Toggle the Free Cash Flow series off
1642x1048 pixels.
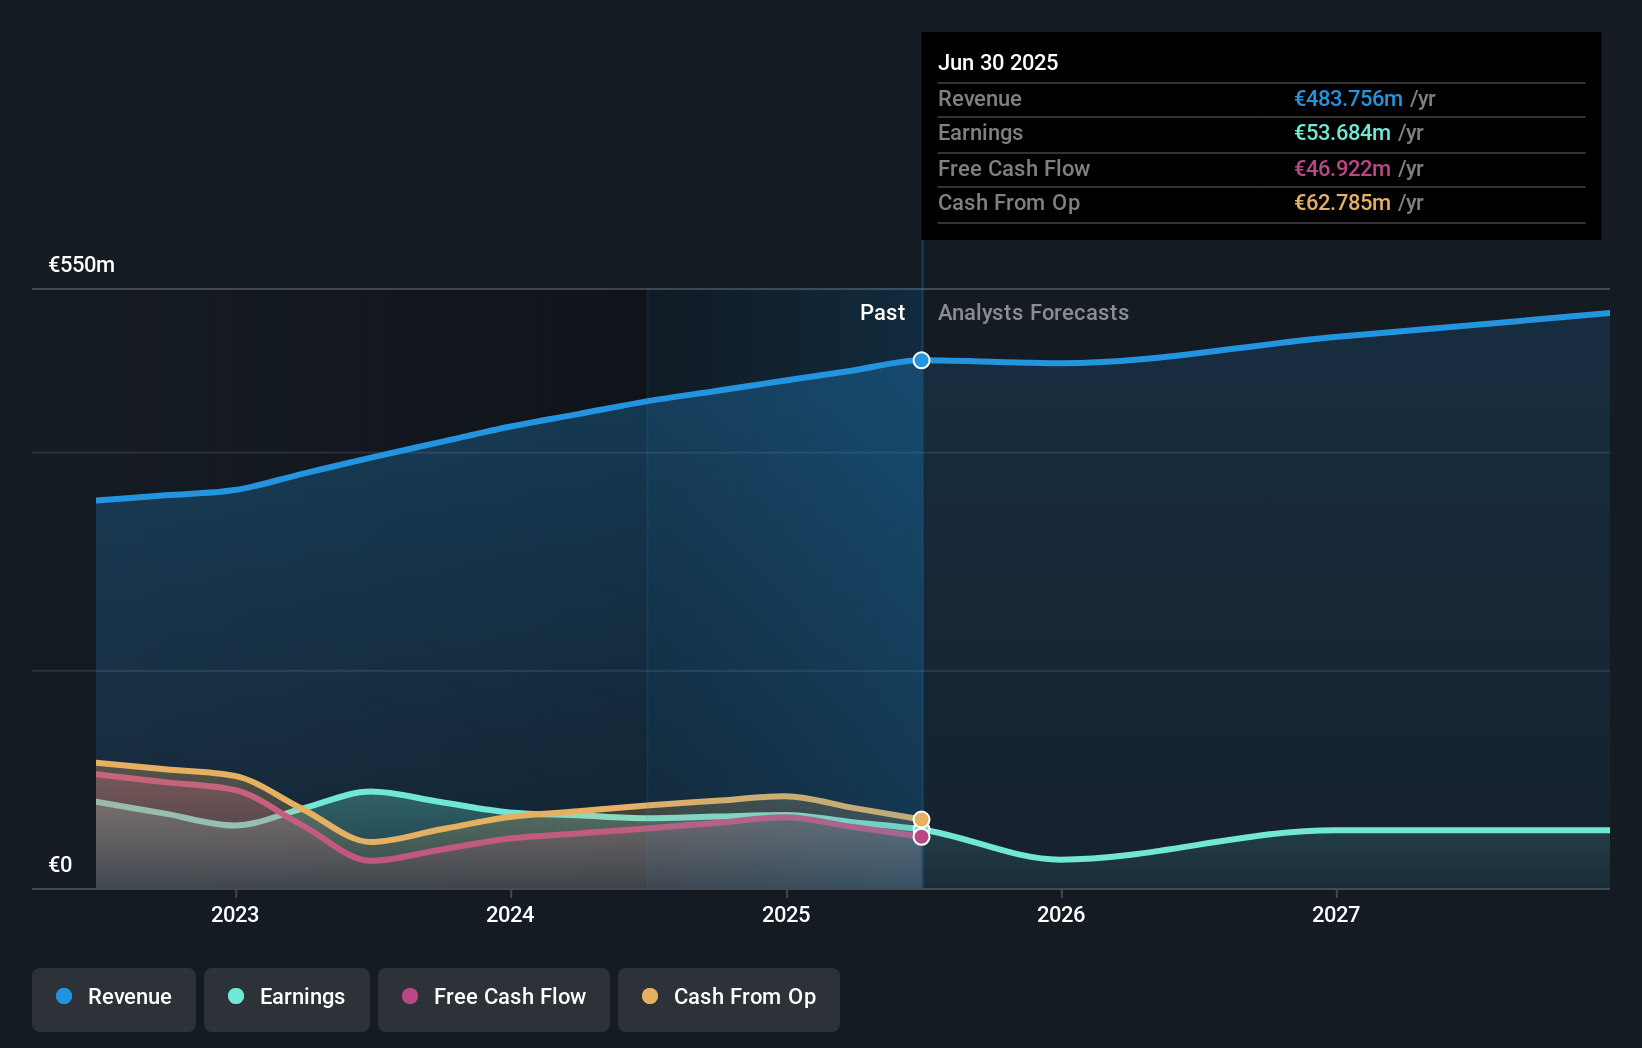pyautogui.click(x=493, y=997)
